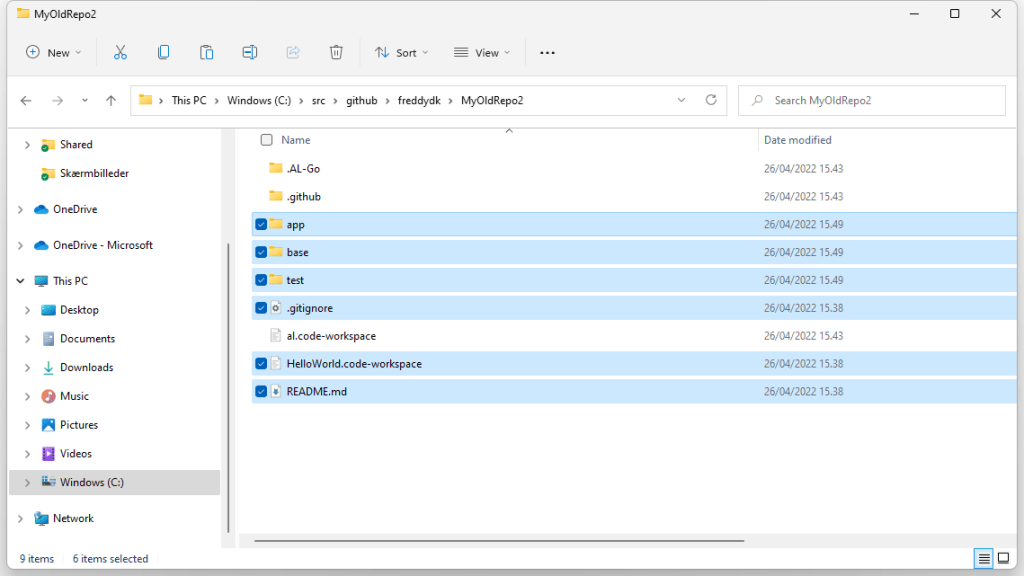
Task: Open the View menu
Action: pyautogui.click(x=481, y=52)
